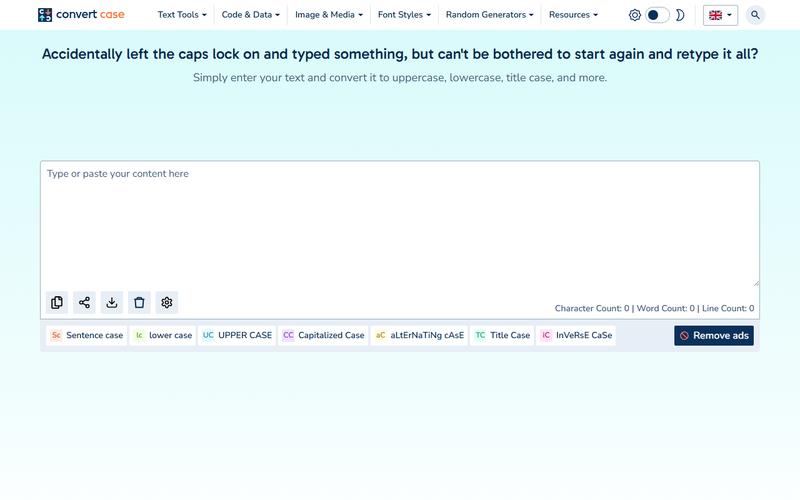The height and width of the screenshot is (500, 800).
Task: Apply Title Case conversion
Action: 502,335
